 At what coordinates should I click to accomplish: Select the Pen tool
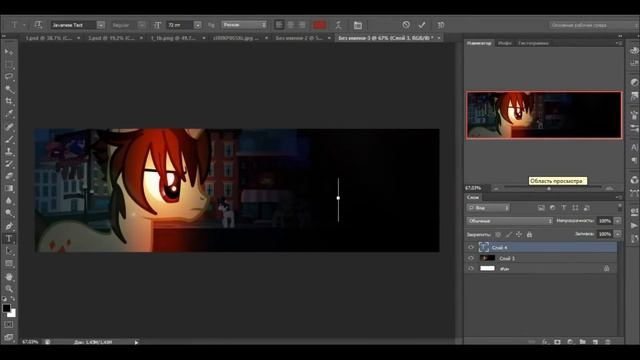point(9,226)
